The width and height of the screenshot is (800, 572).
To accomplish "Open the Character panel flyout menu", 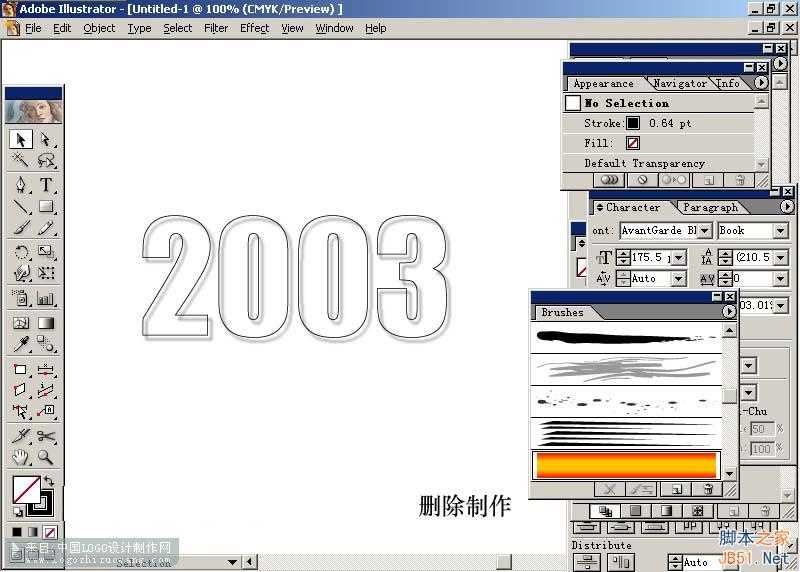I will point(787,207).
